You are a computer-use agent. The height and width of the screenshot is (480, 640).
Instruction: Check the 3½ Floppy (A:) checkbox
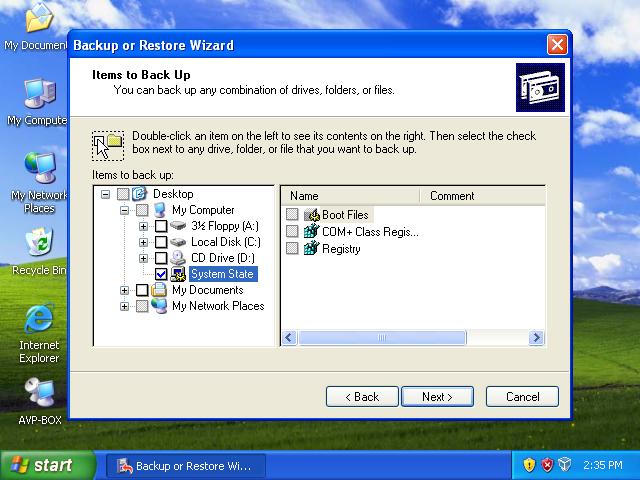(x=161, y=226)
